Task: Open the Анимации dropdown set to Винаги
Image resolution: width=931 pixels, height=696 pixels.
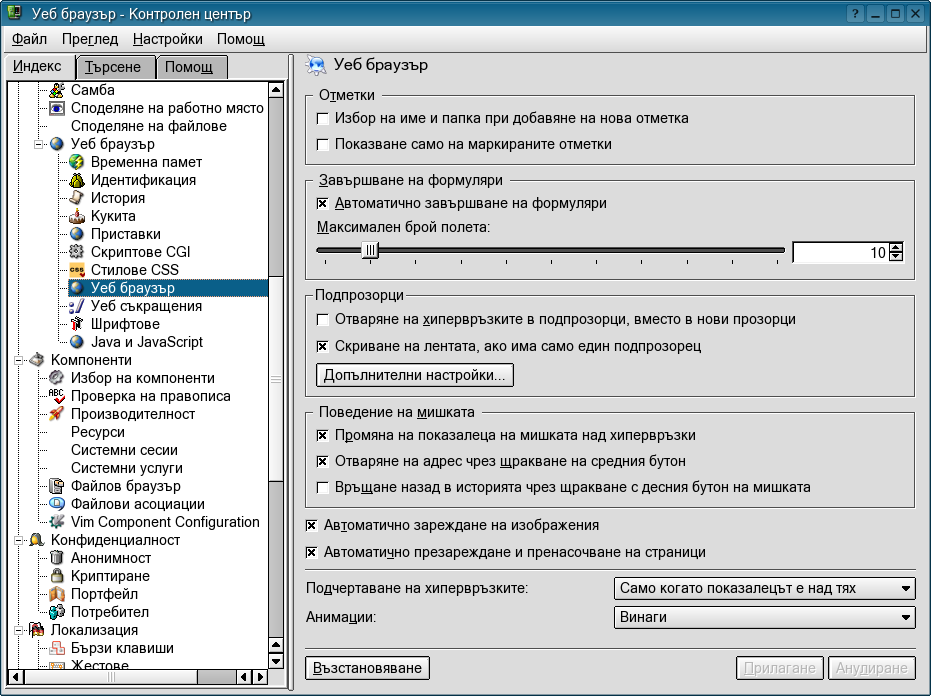Action: click(764, 617)
